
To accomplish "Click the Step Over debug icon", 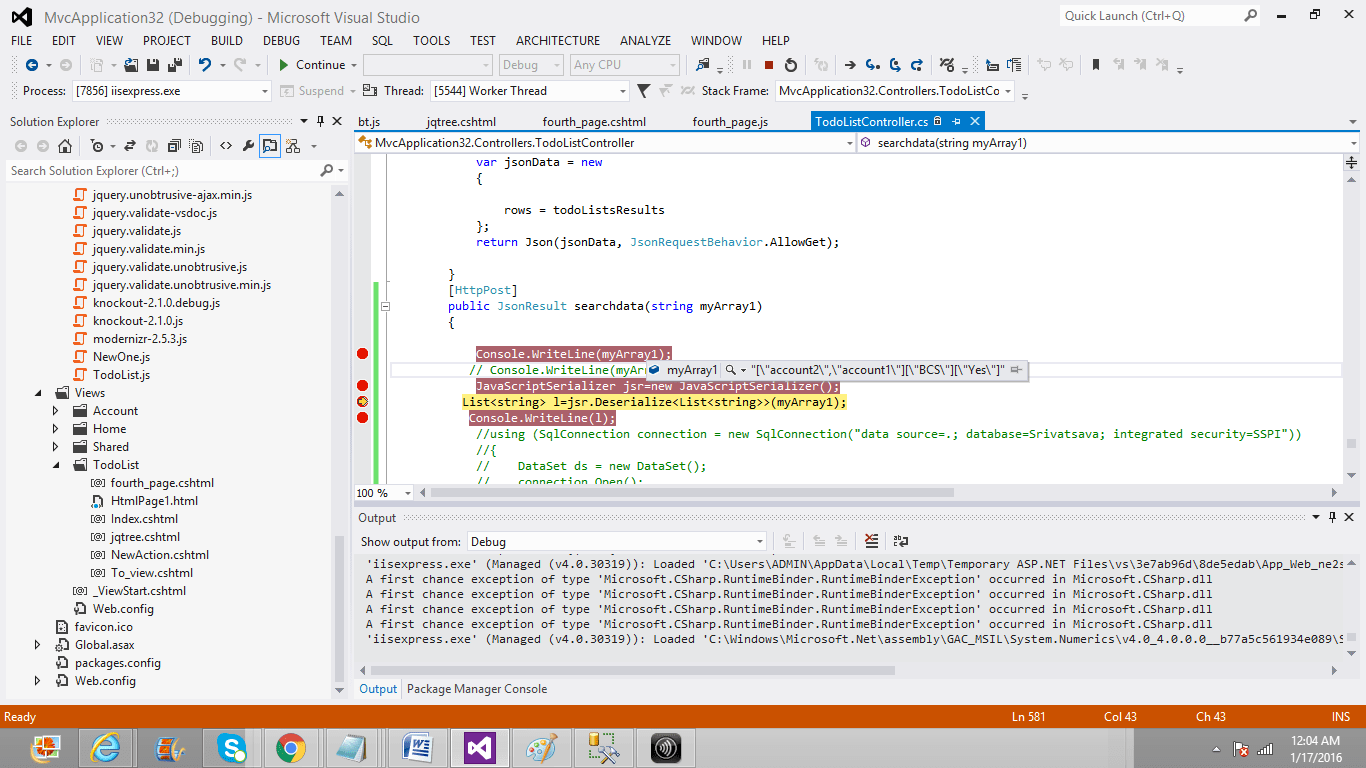I will coord(895,65).
